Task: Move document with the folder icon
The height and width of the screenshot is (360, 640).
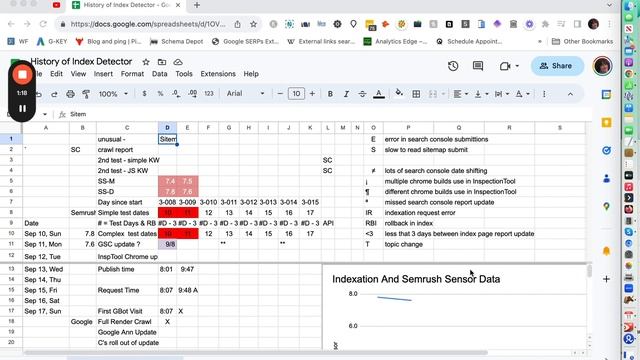Action: (x=162, y=62)
